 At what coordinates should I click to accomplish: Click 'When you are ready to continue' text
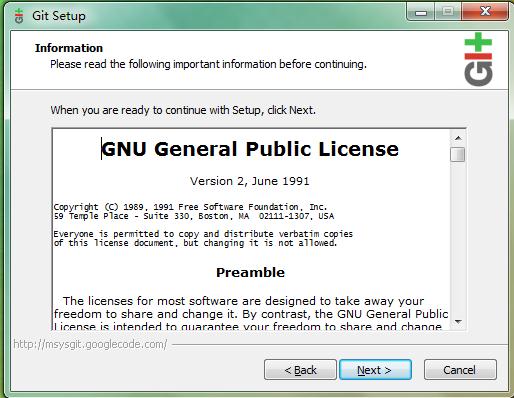point(183,110)
